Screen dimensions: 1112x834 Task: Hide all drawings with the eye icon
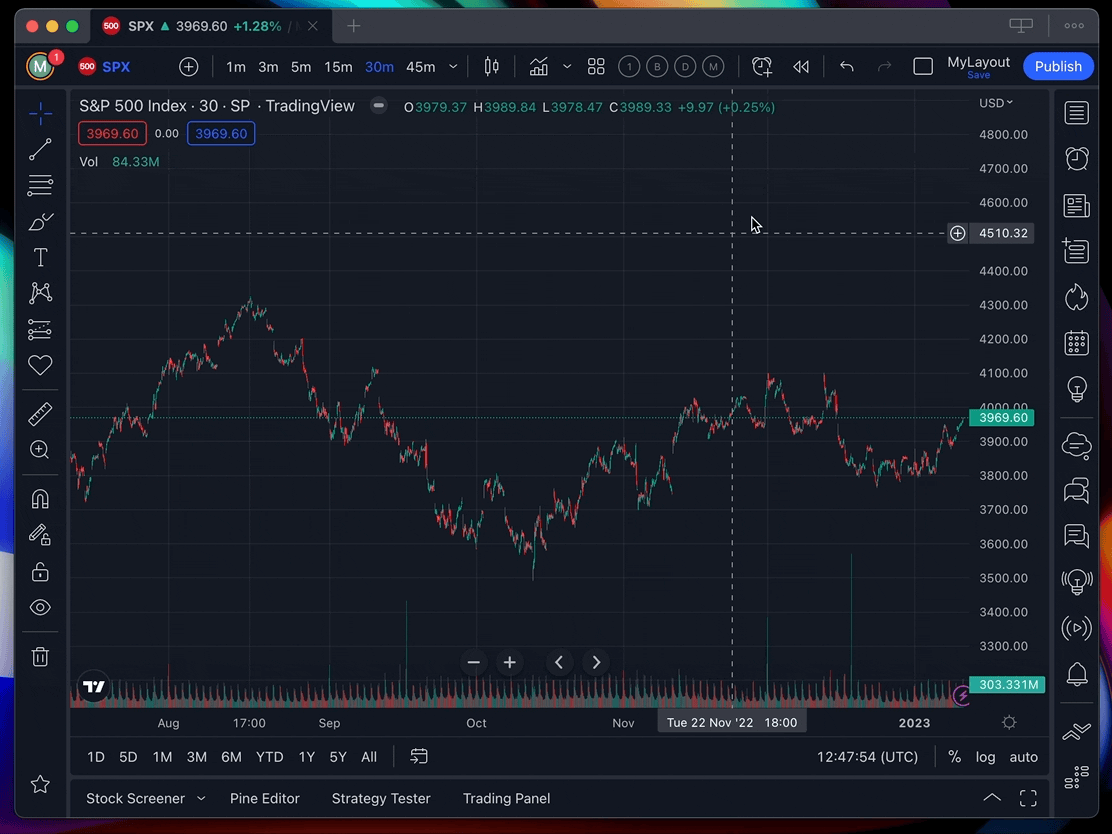click(x=40, y=607)
